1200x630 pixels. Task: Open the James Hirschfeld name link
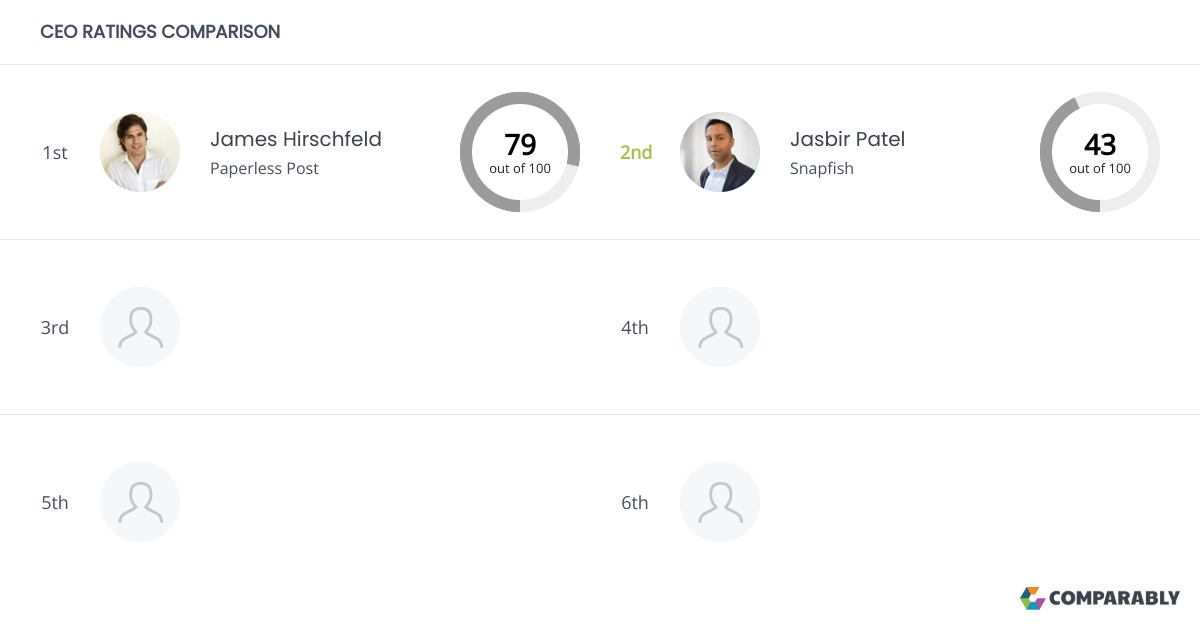tap(296, 139)
